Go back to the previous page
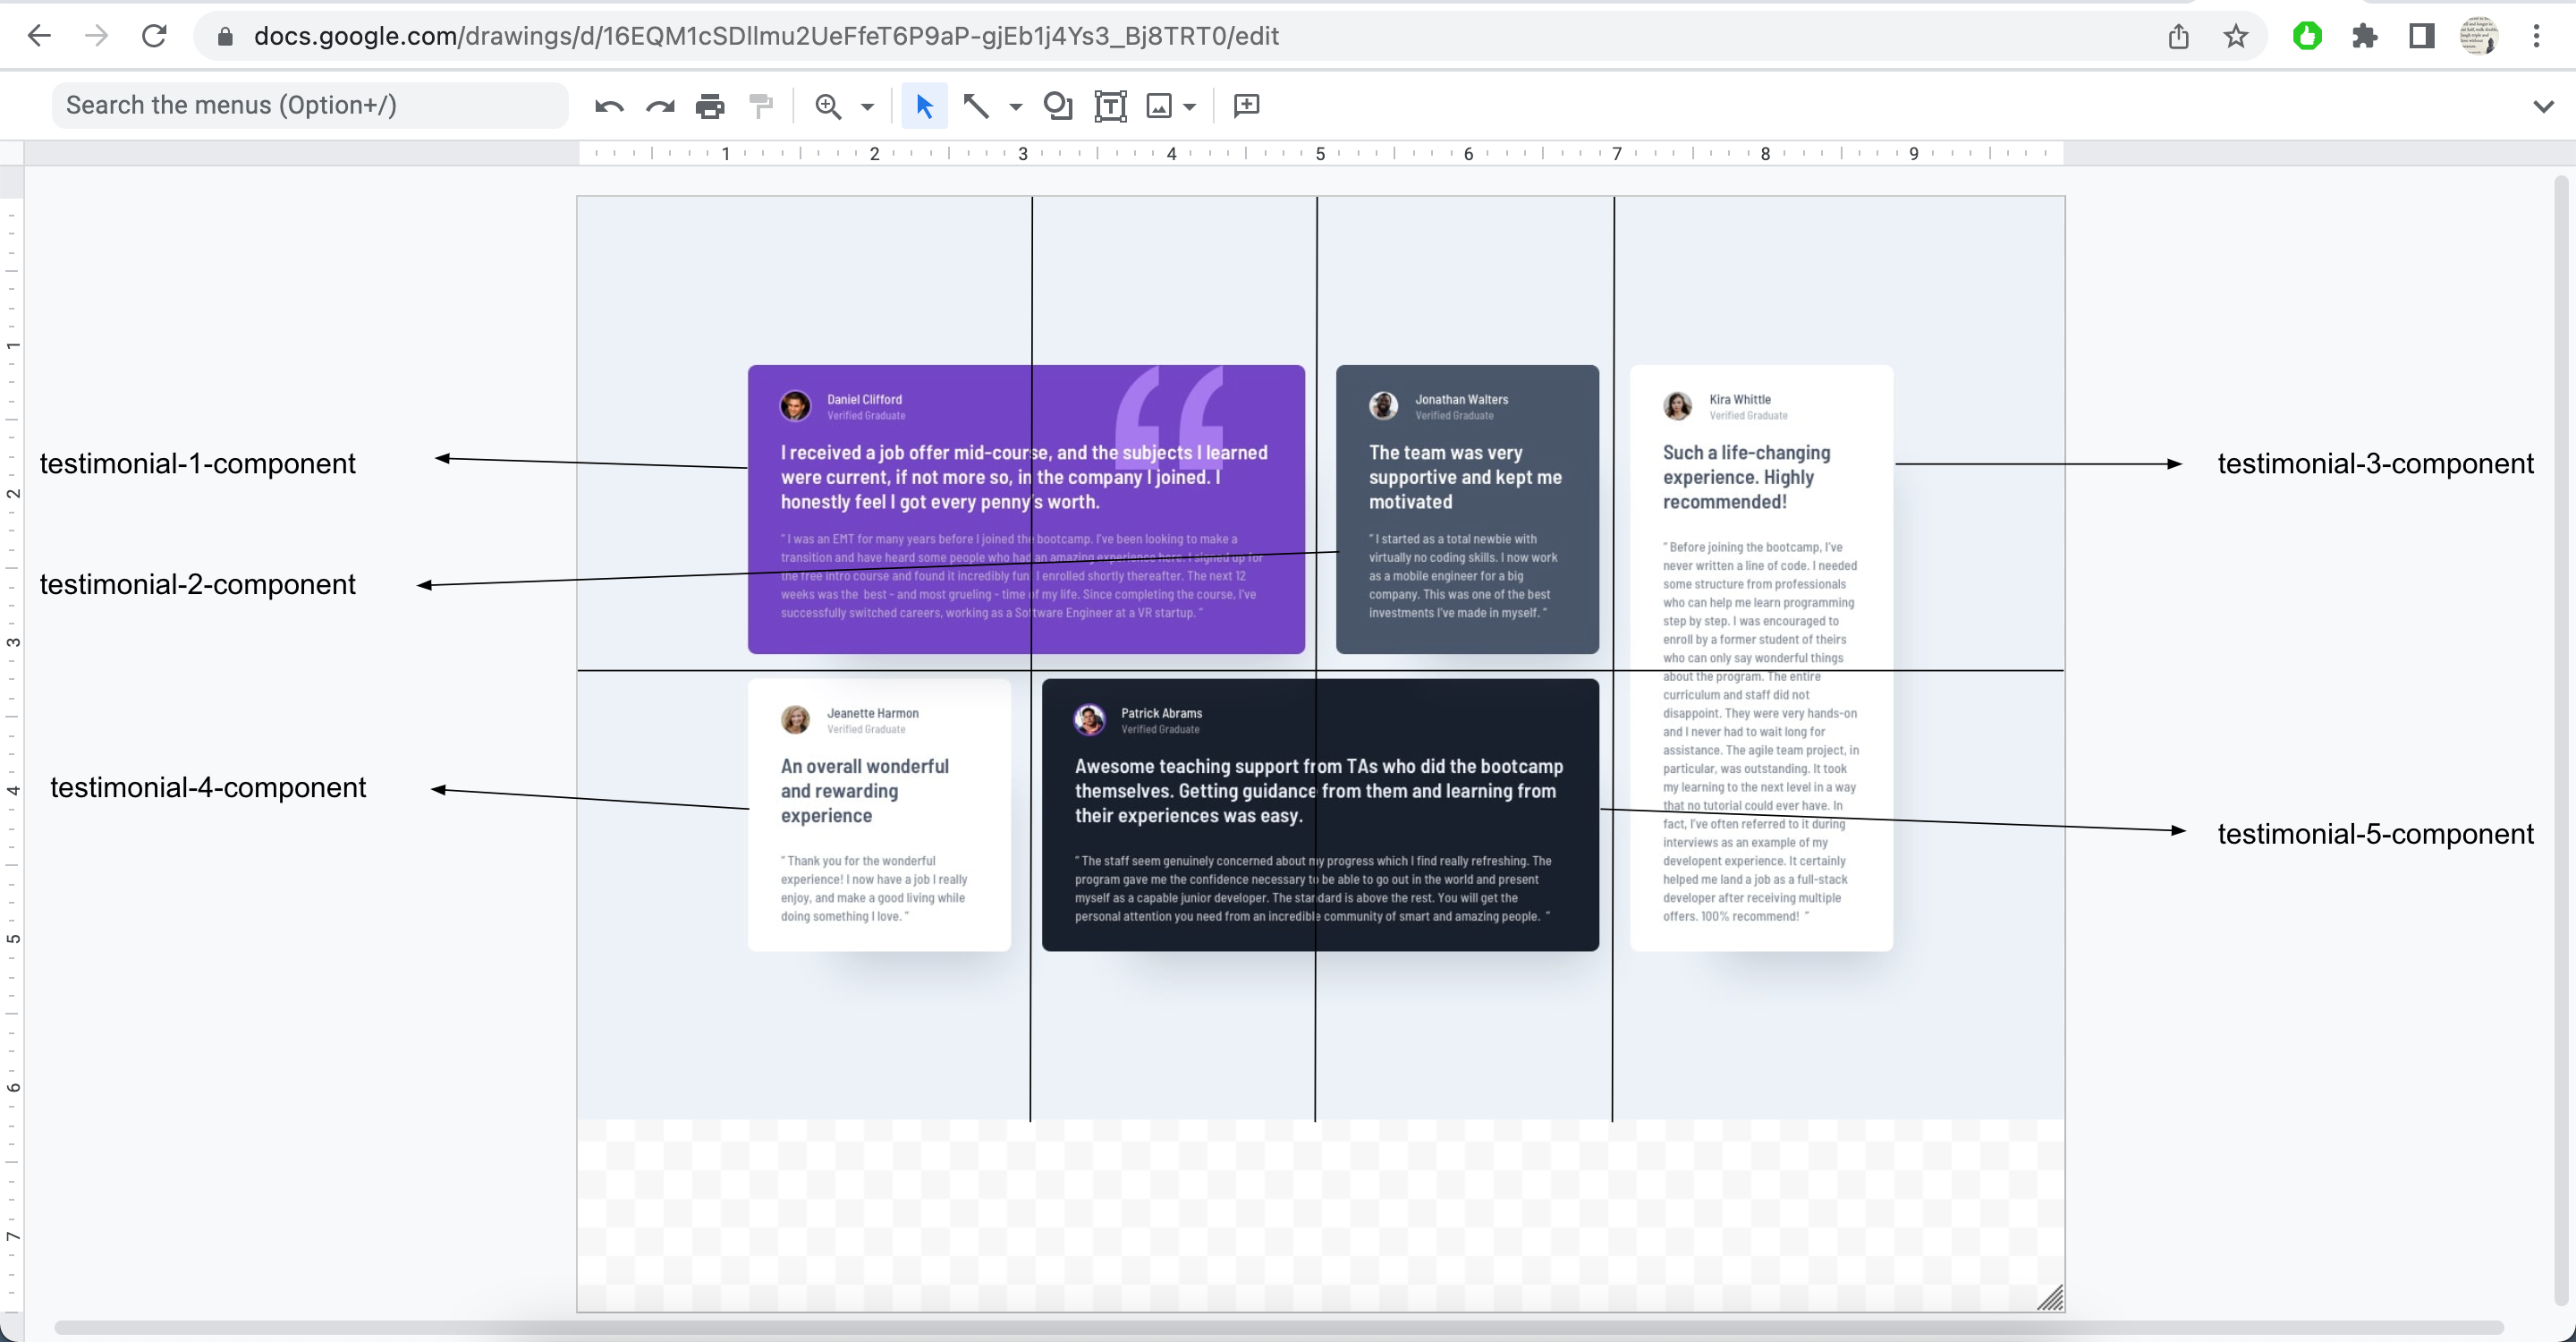This screenshot has width=2576, height=1342. pyautogui.click(x=39, y=37)
